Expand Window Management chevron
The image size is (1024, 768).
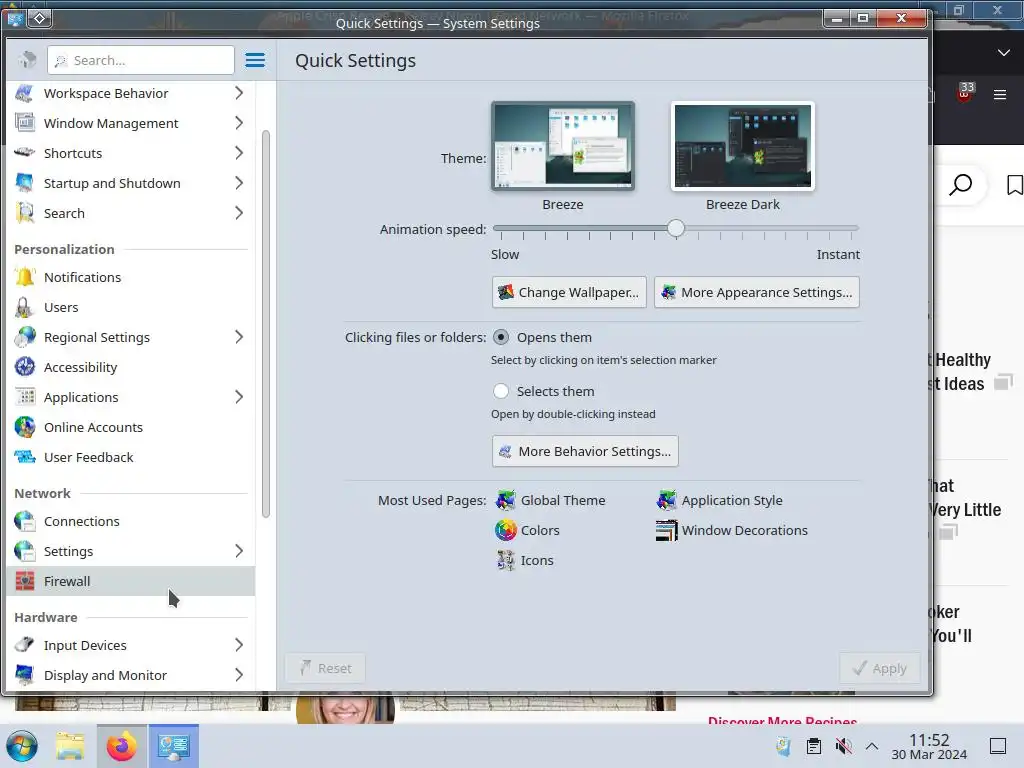(x=239, y=123)
